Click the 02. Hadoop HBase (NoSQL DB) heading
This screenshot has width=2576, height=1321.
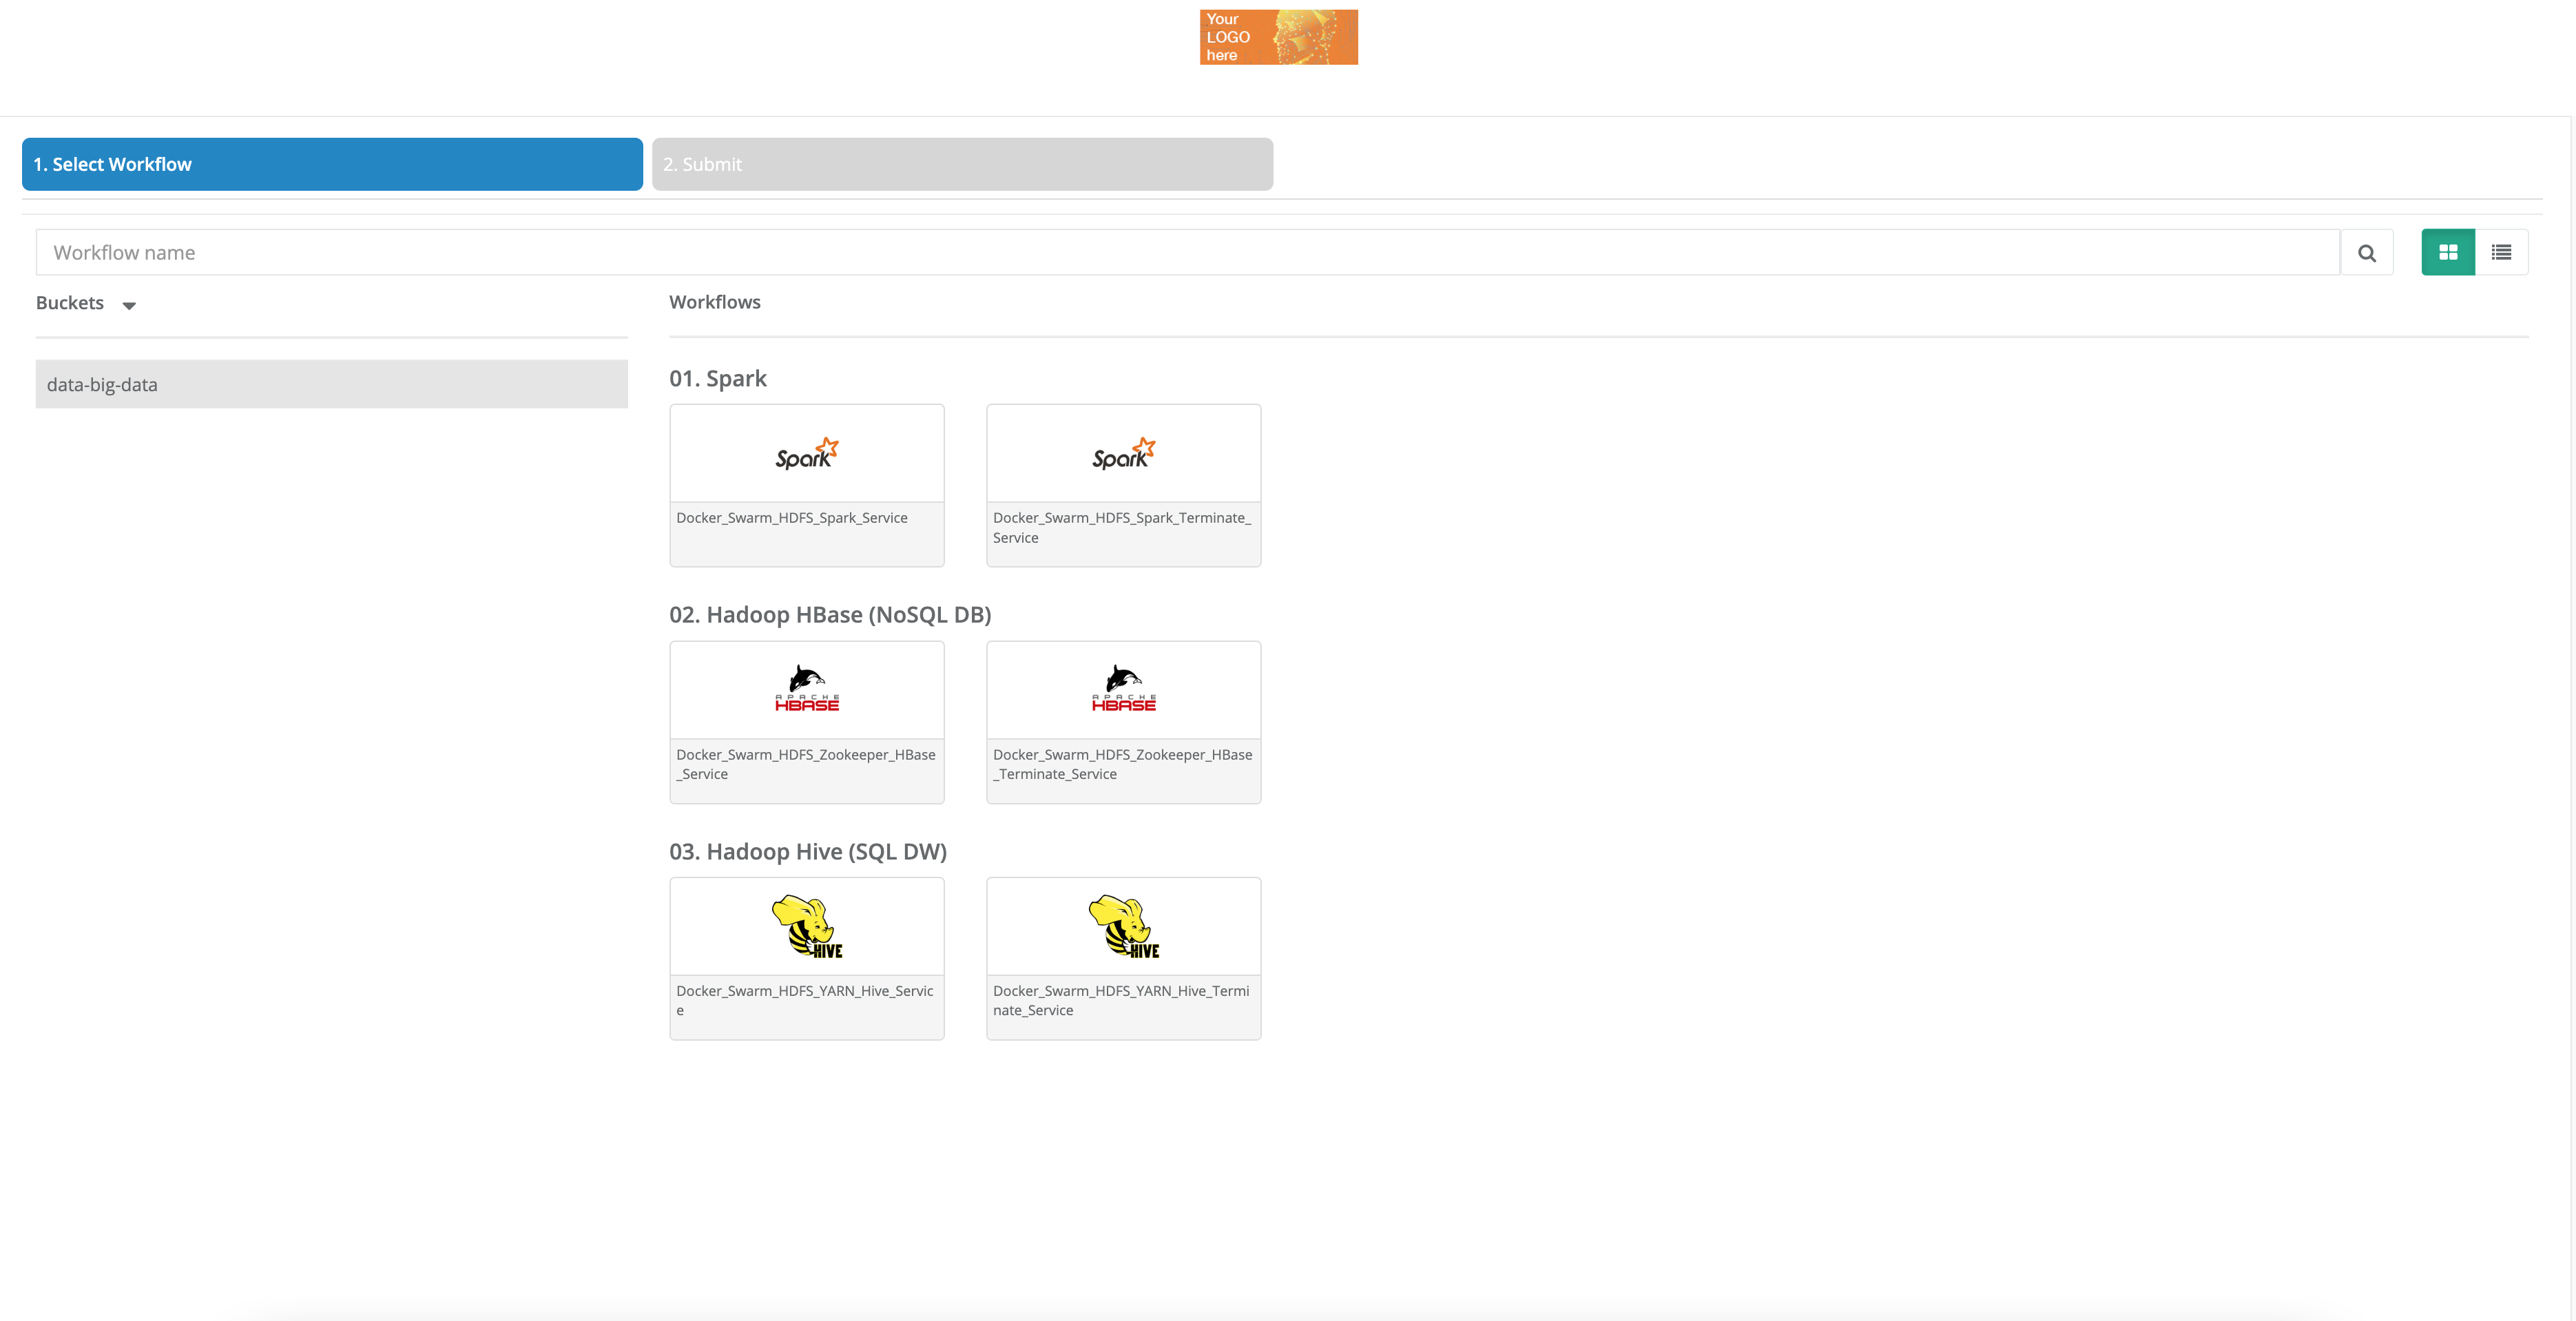[830, 615]
